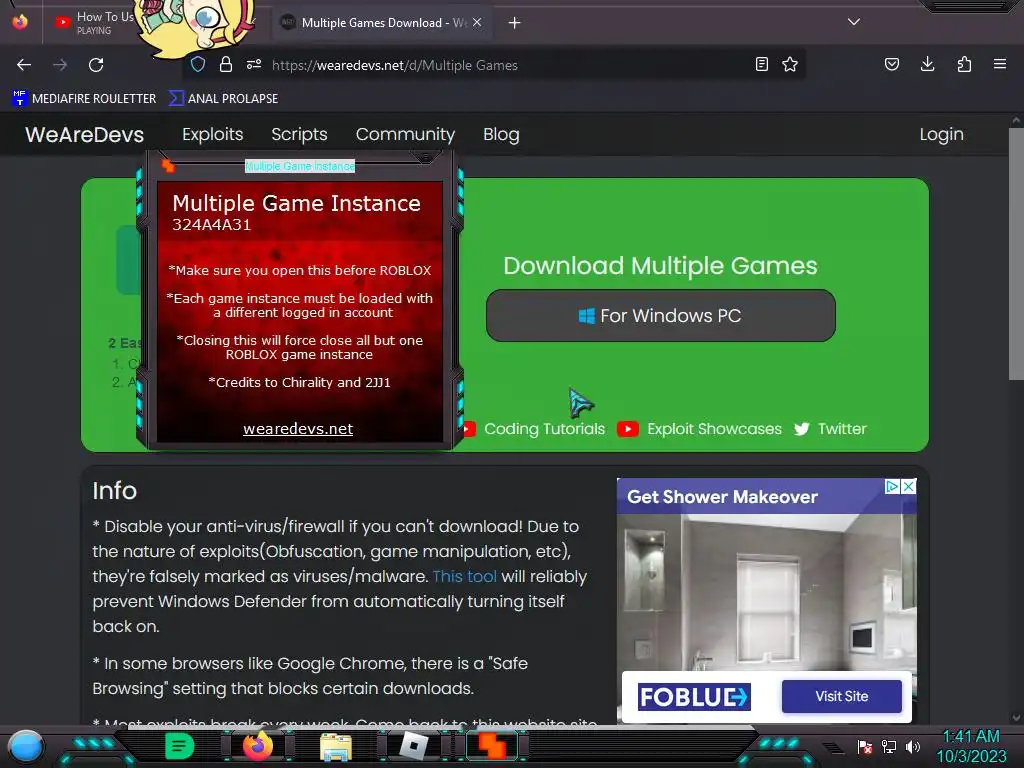1024x768 pixels.
Task: Open the MEDIAFIRE ROULETTER bookmark
Action: click(84, 99)
